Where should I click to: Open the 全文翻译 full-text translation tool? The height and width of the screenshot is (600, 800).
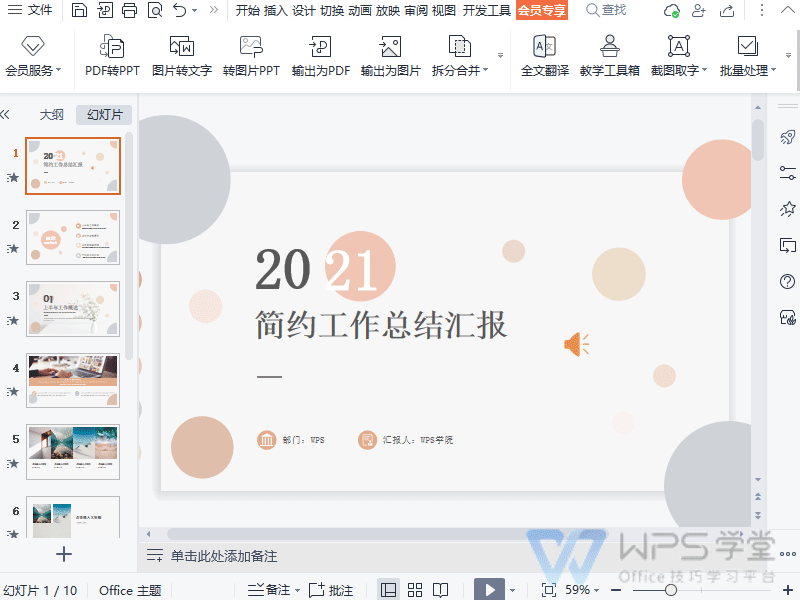(x=543, y=56)
